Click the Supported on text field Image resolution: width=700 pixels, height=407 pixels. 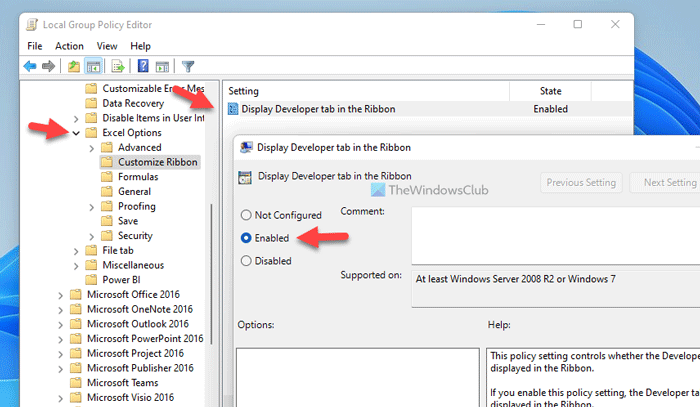click(x=555, y=289)
